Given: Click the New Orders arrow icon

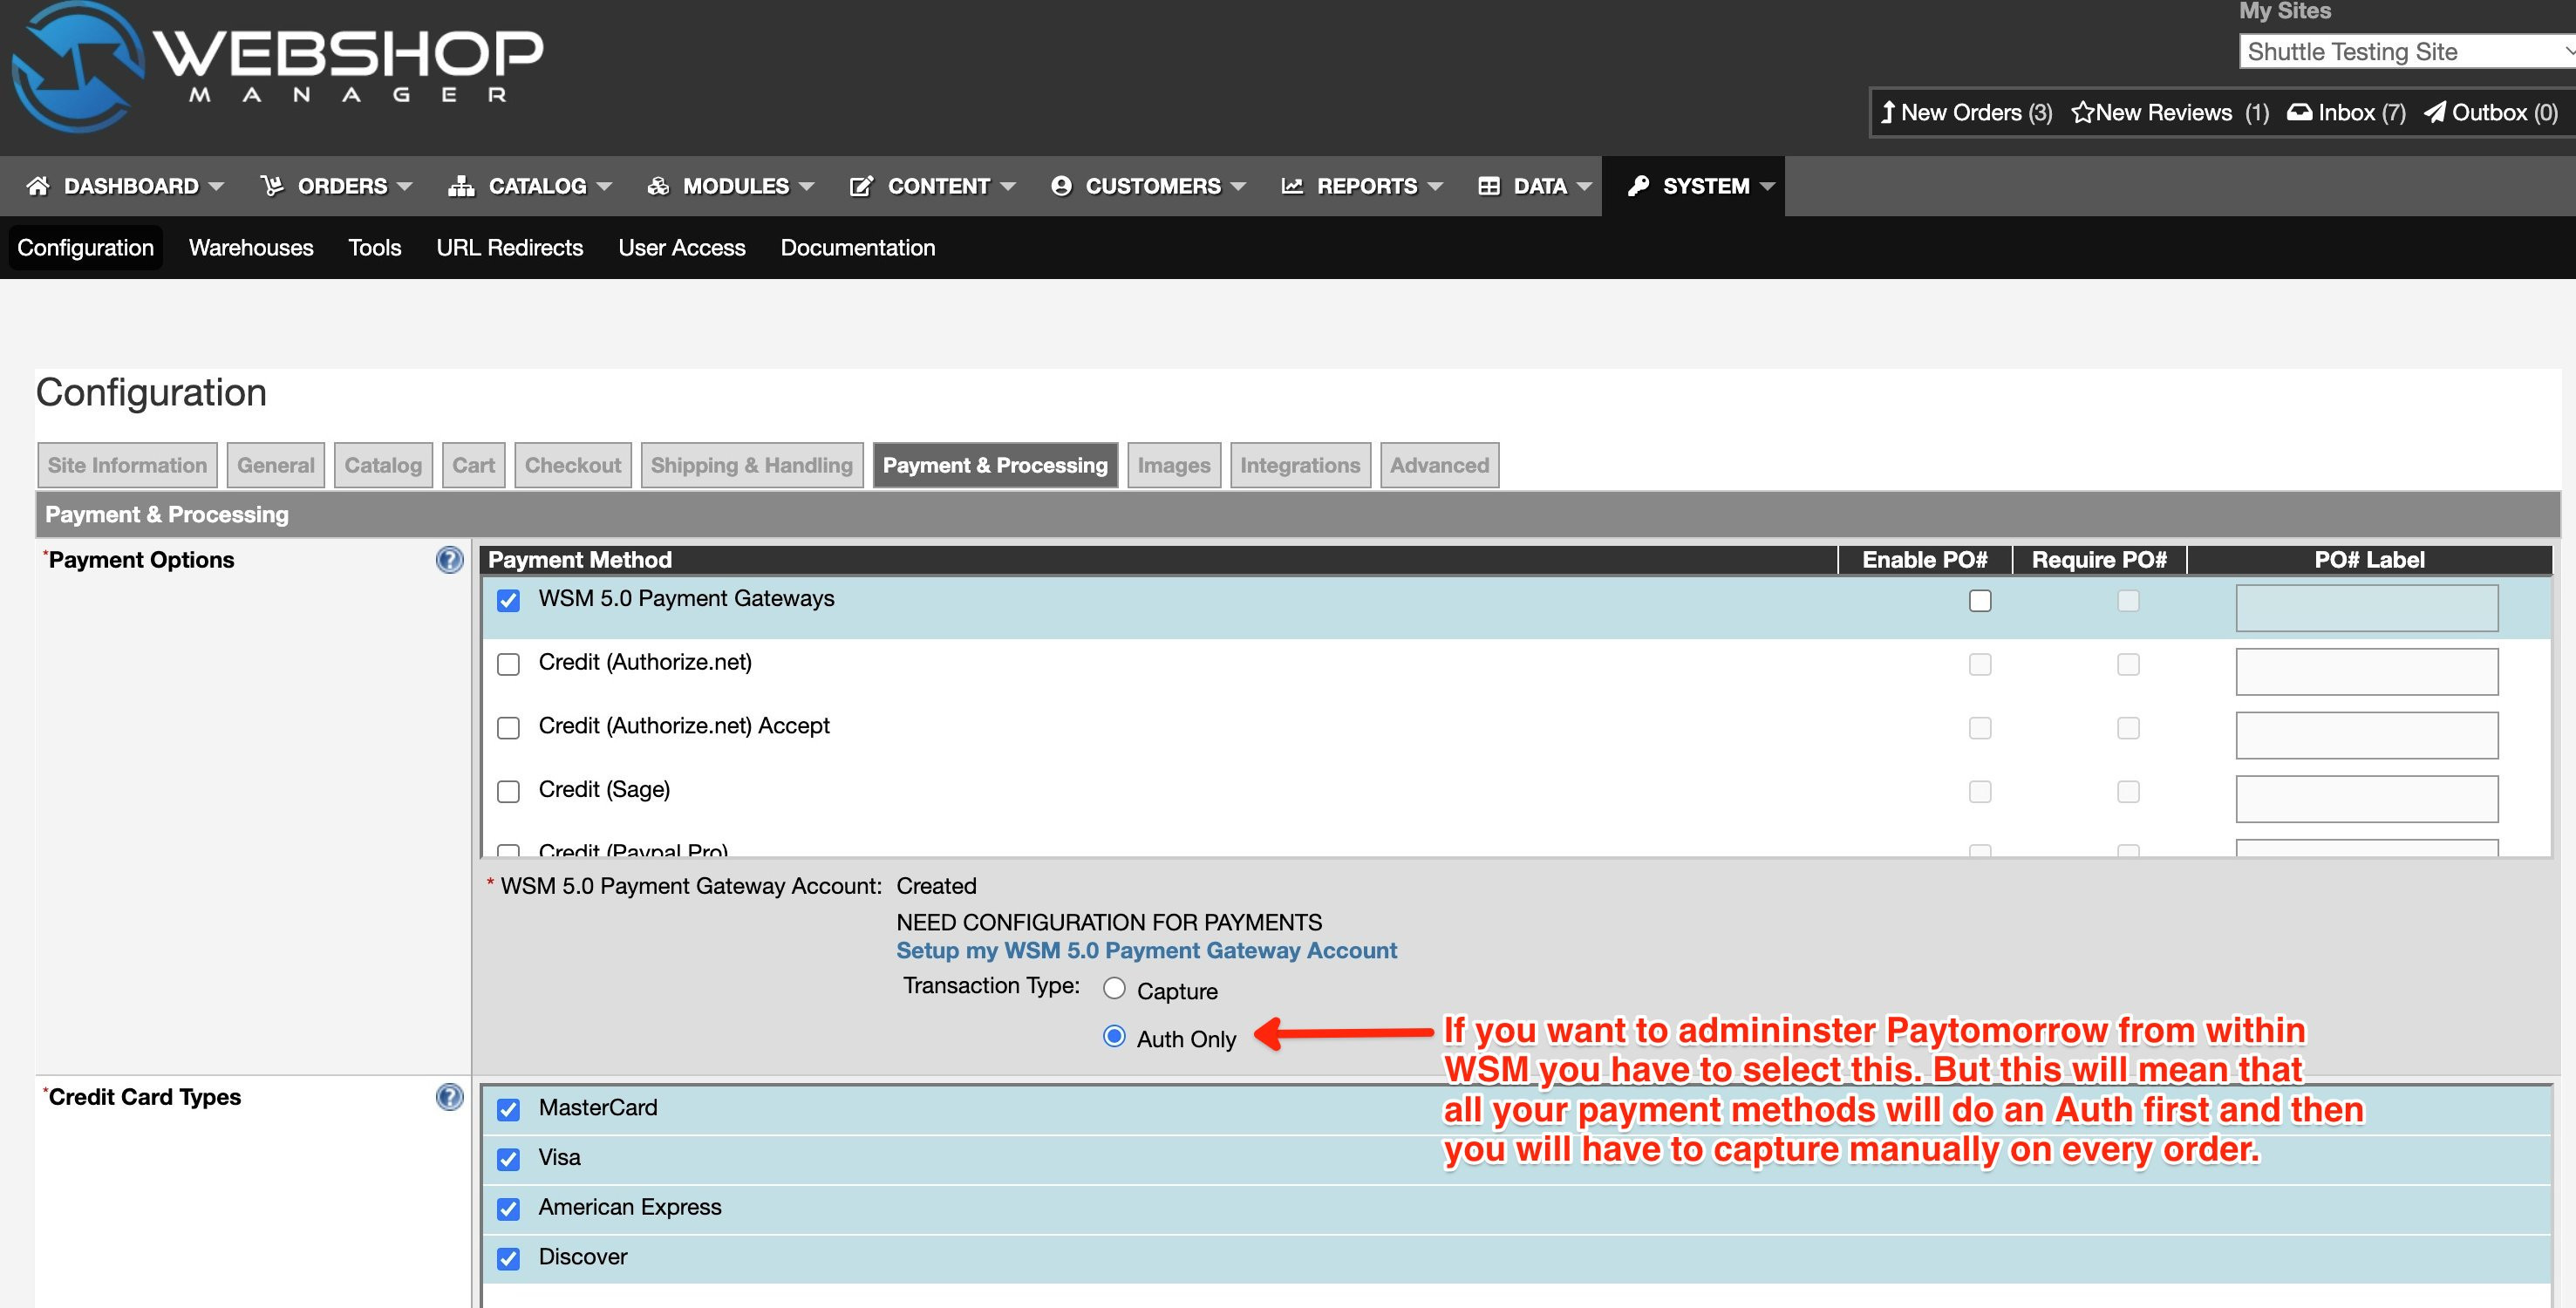Looking at the screenshot, I should pyautogui.click(x=1887, y=112).
